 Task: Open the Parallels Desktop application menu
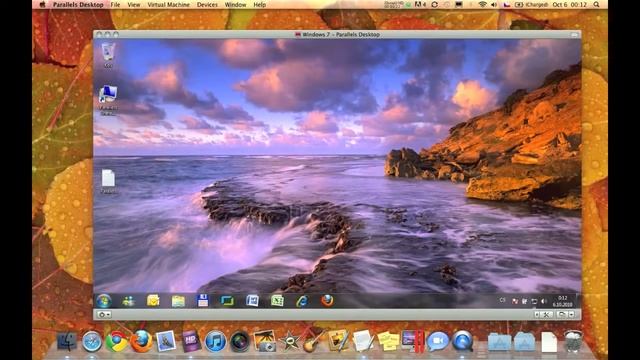tap(78, 5)
